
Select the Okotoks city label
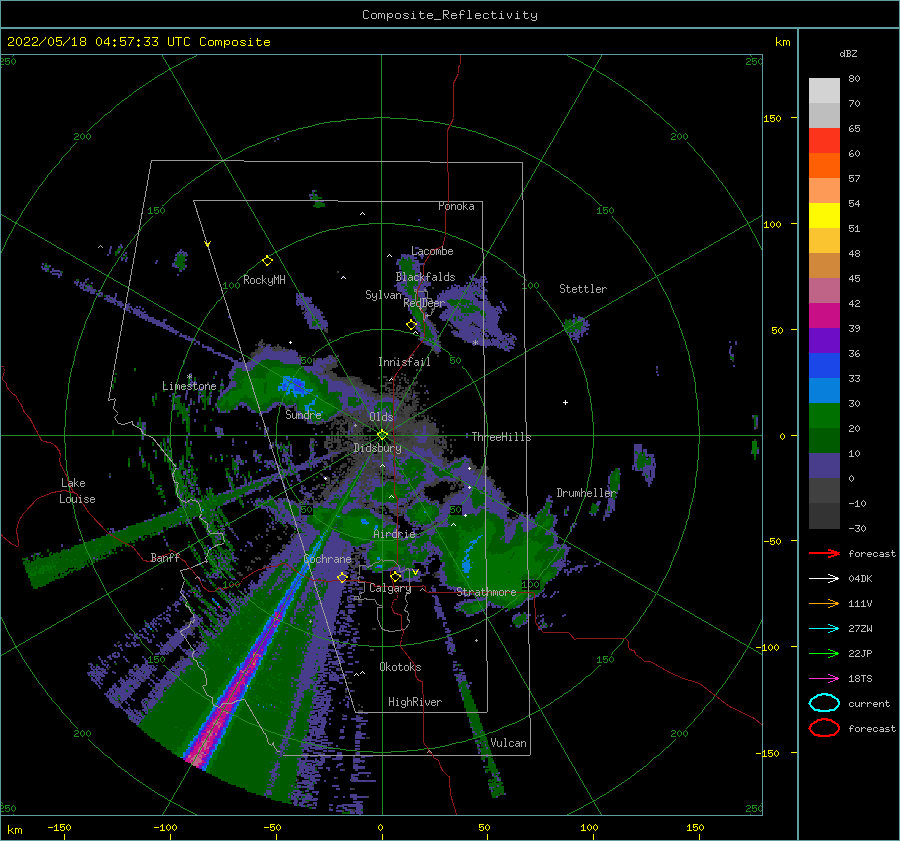click(400, 667)
